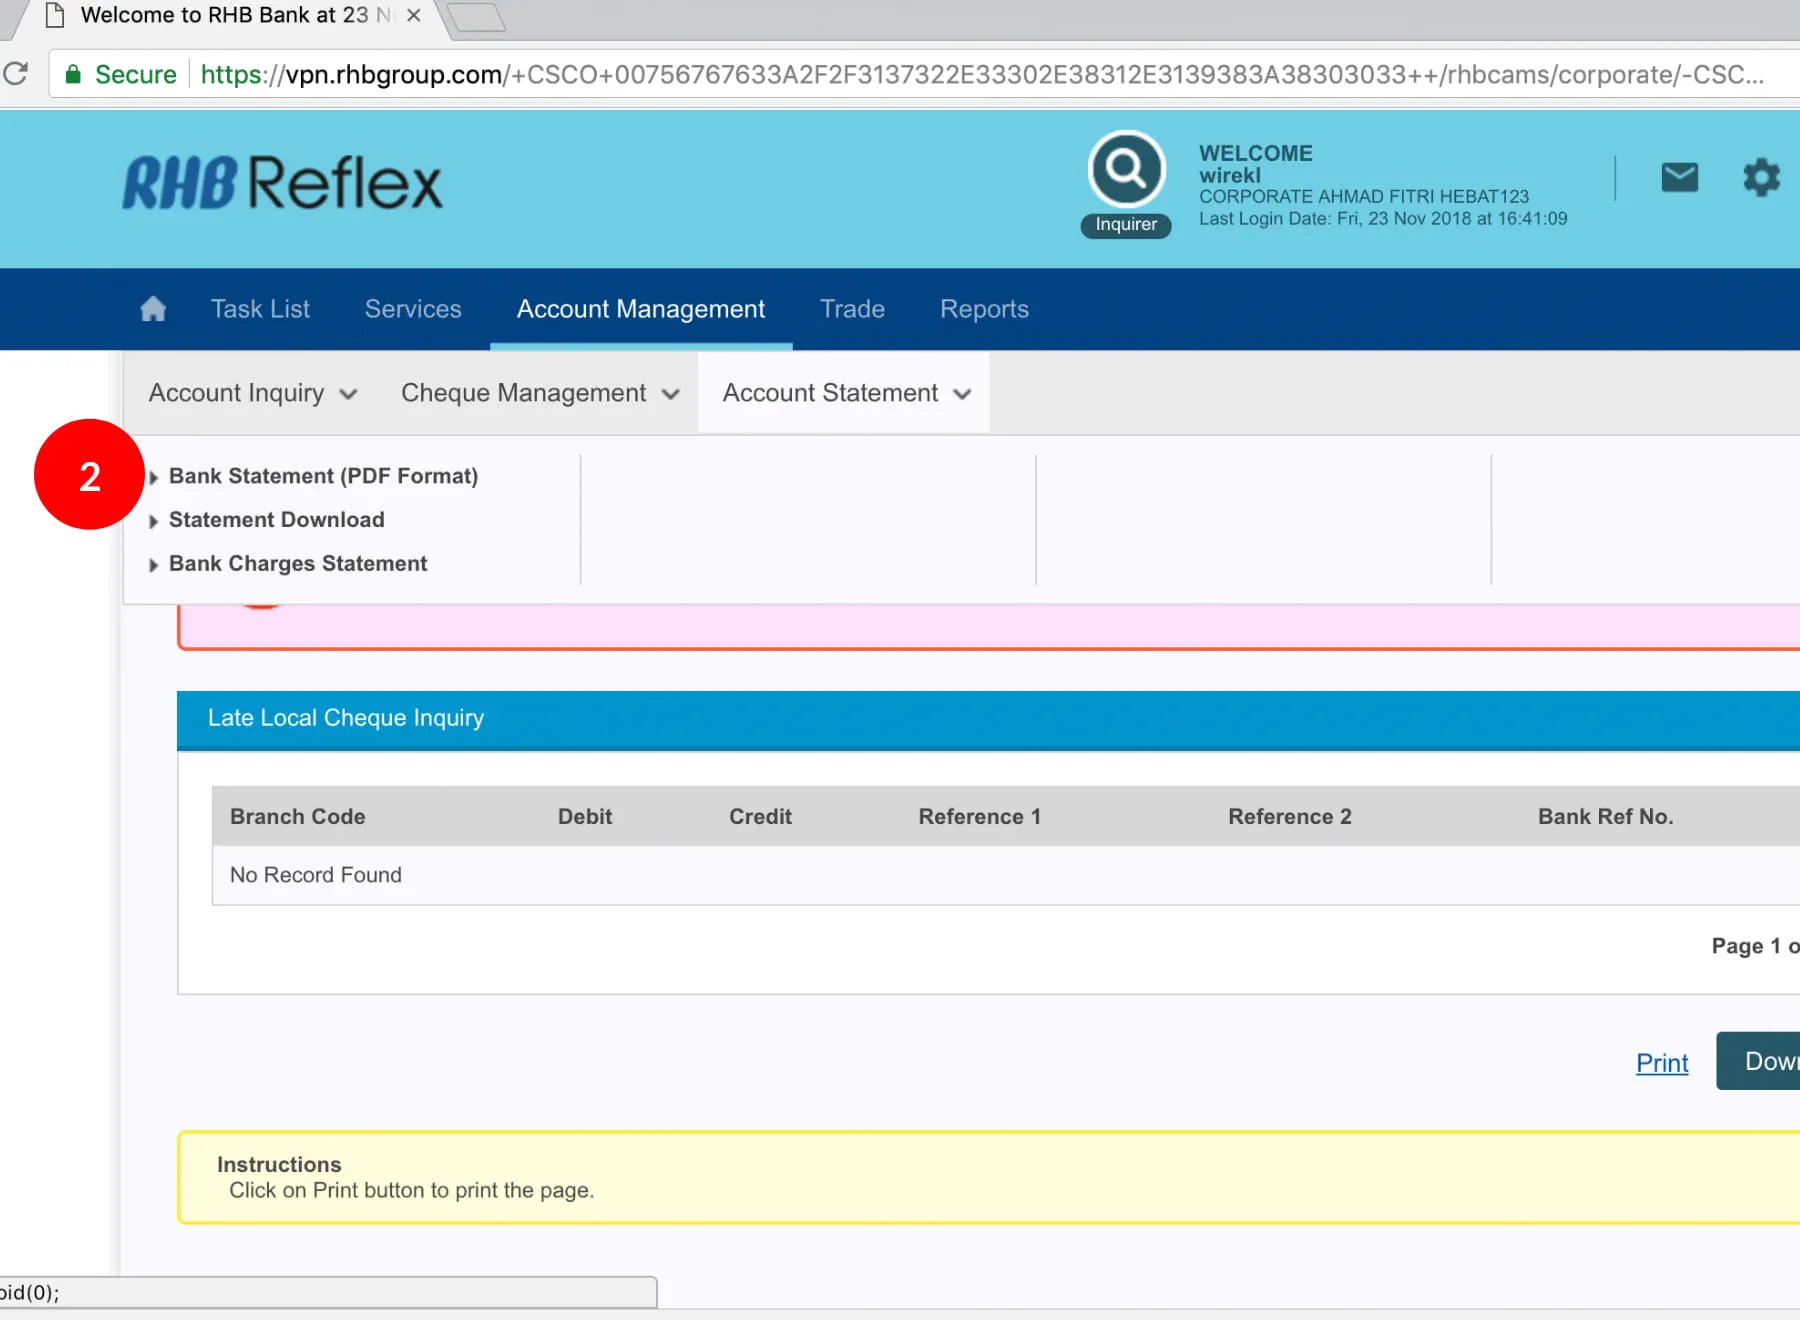Go to the Trade menu
The height and width of the screenshot is (1320, 1800).
pyautogui.click(x=852, y=309)
